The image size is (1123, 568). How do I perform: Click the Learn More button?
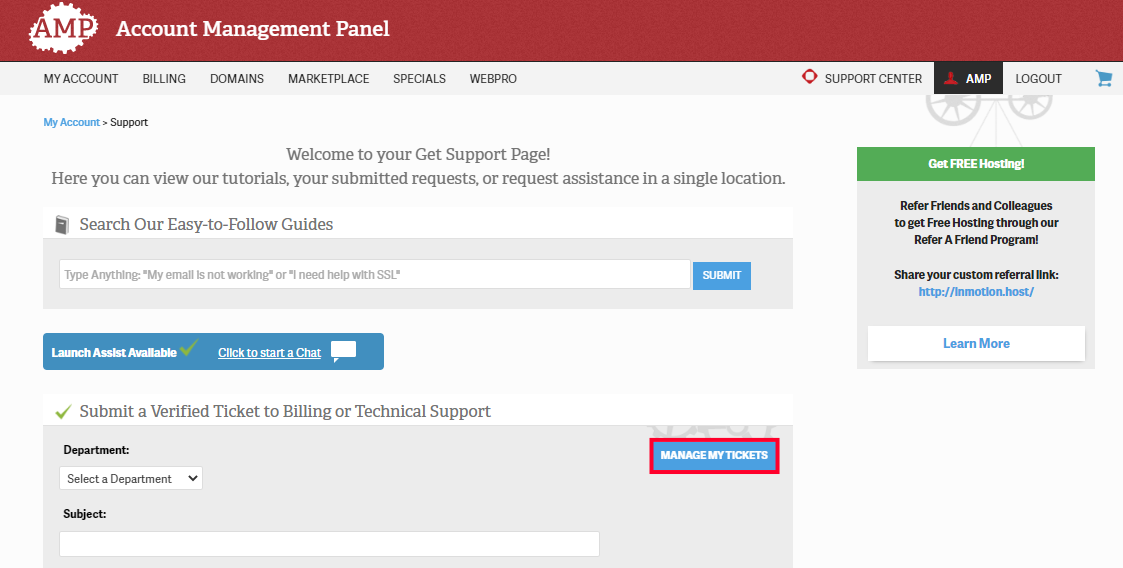pyautogui.click(x=976, y=343)
